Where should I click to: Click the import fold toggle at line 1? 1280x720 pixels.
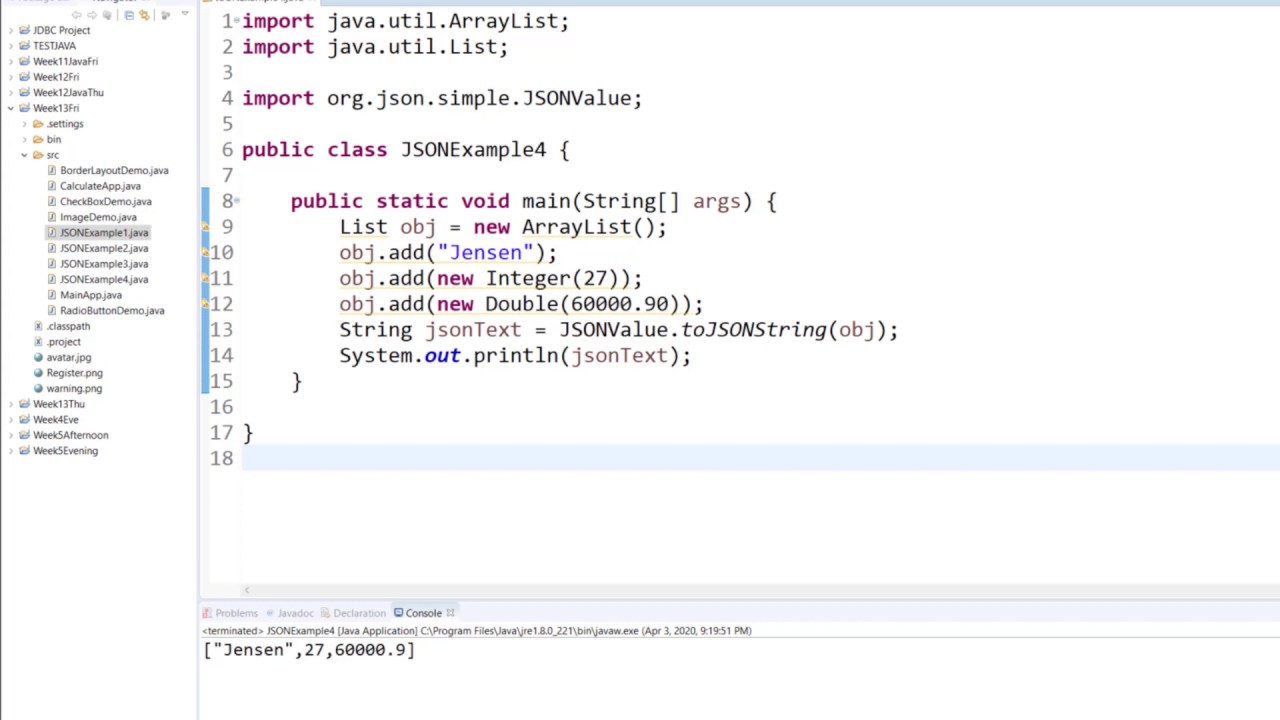[236, 21]
